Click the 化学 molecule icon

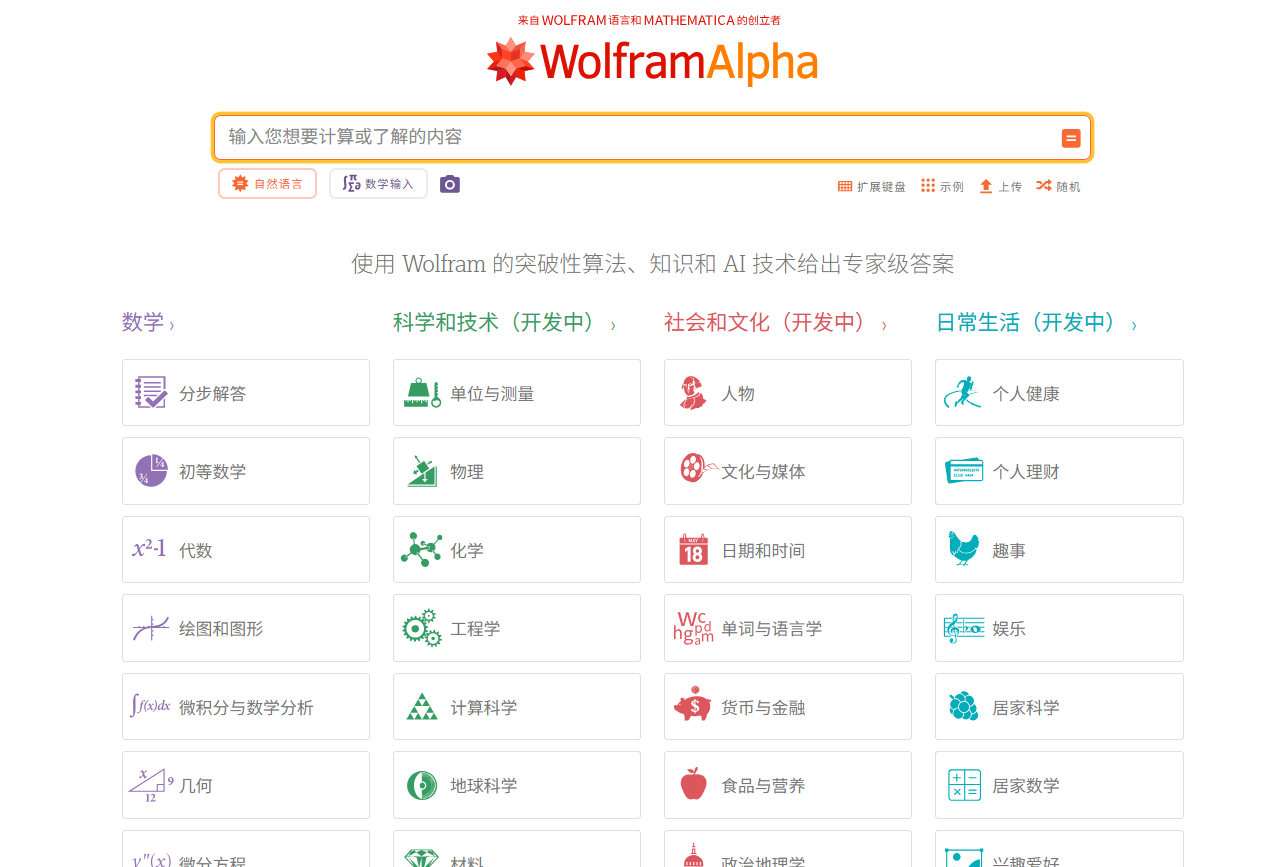tap(421, 549)
